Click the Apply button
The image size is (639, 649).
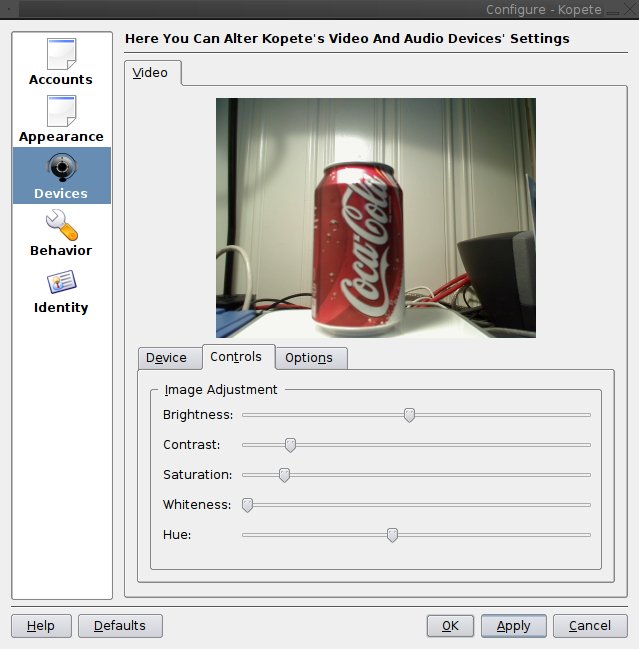[514, 626]
